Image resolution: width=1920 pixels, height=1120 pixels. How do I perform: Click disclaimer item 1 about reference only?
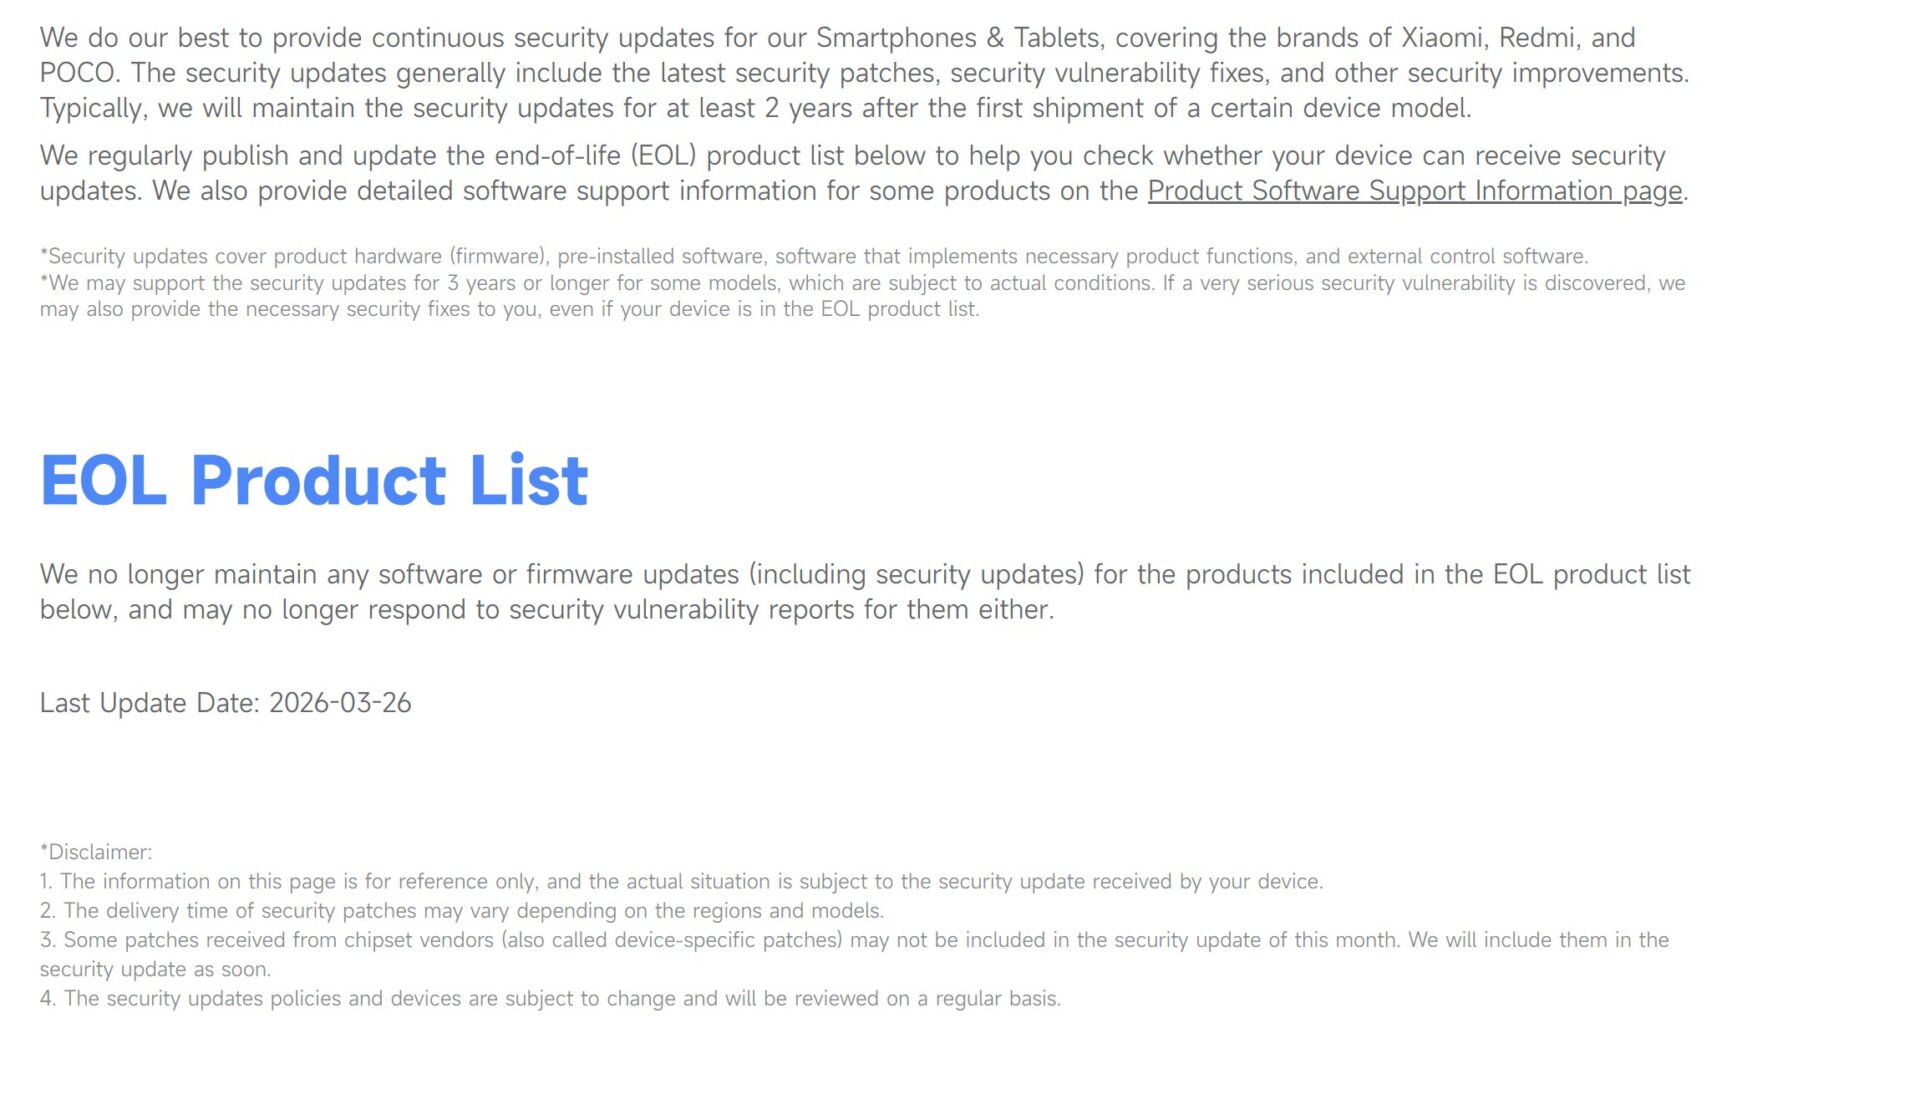pos(680,881)
